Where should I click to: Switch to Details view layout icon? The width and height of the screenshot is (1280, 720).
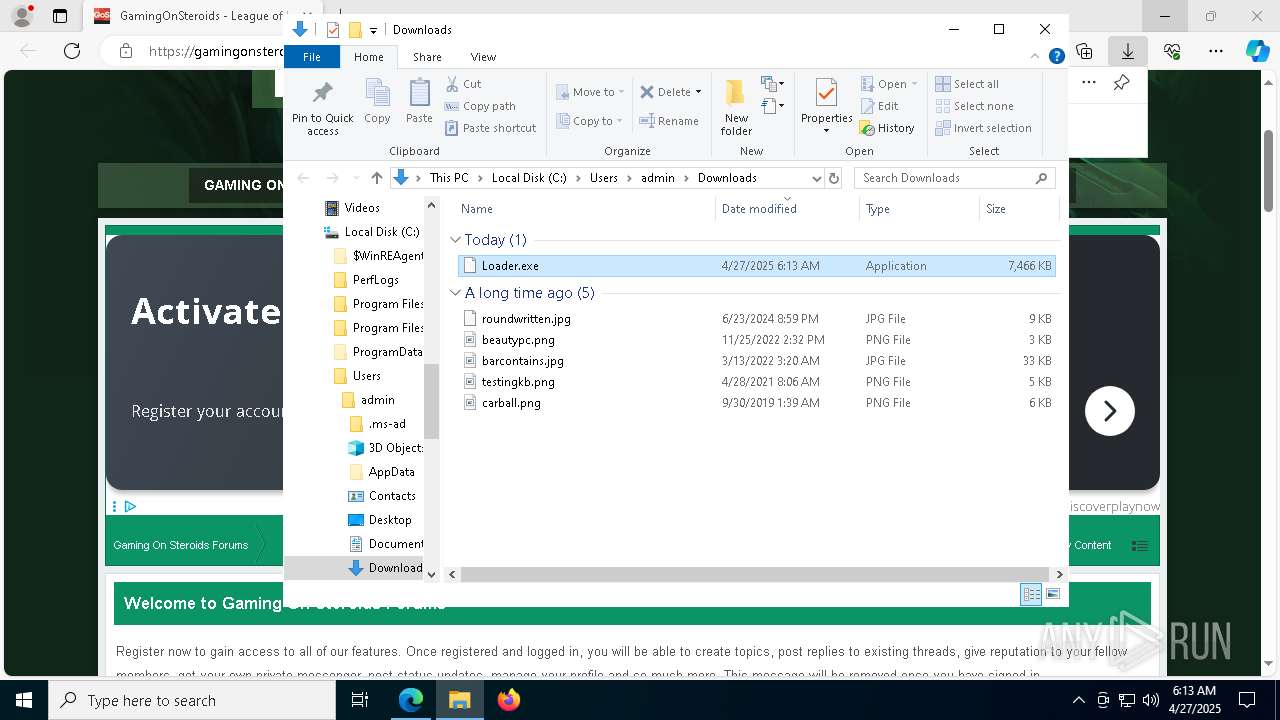(x=1031, y=594)
